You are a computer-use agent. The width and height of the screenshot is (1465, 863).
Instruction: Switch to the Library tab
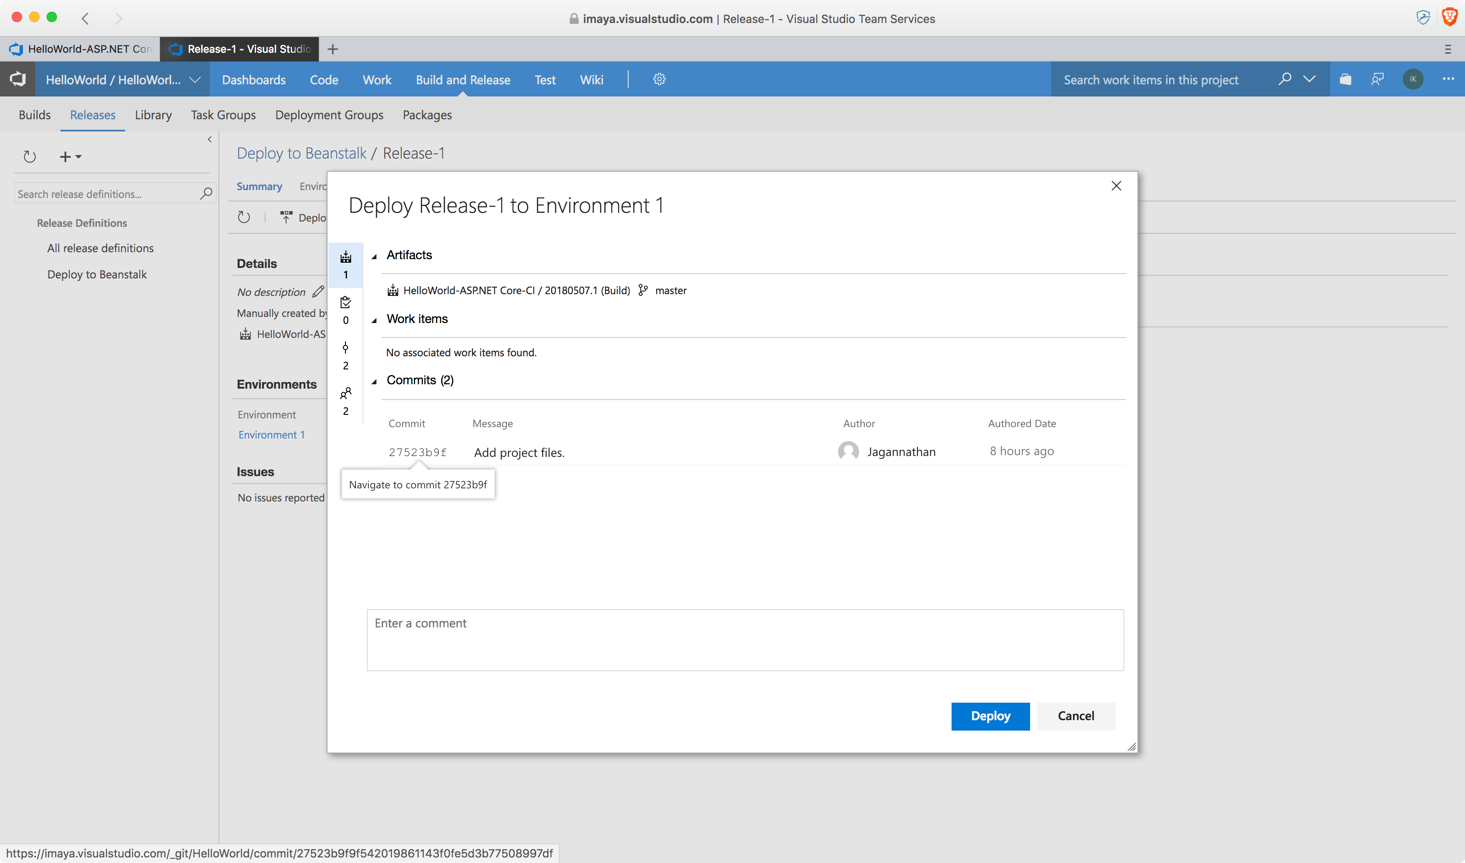point(153,115)
